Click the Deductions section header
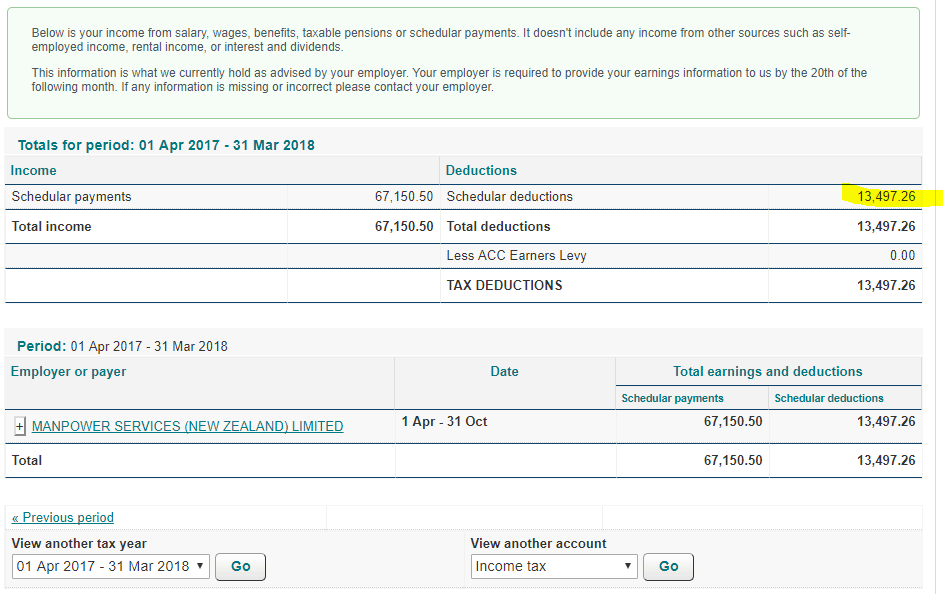943x594 pixels. (x=481, y=170)
